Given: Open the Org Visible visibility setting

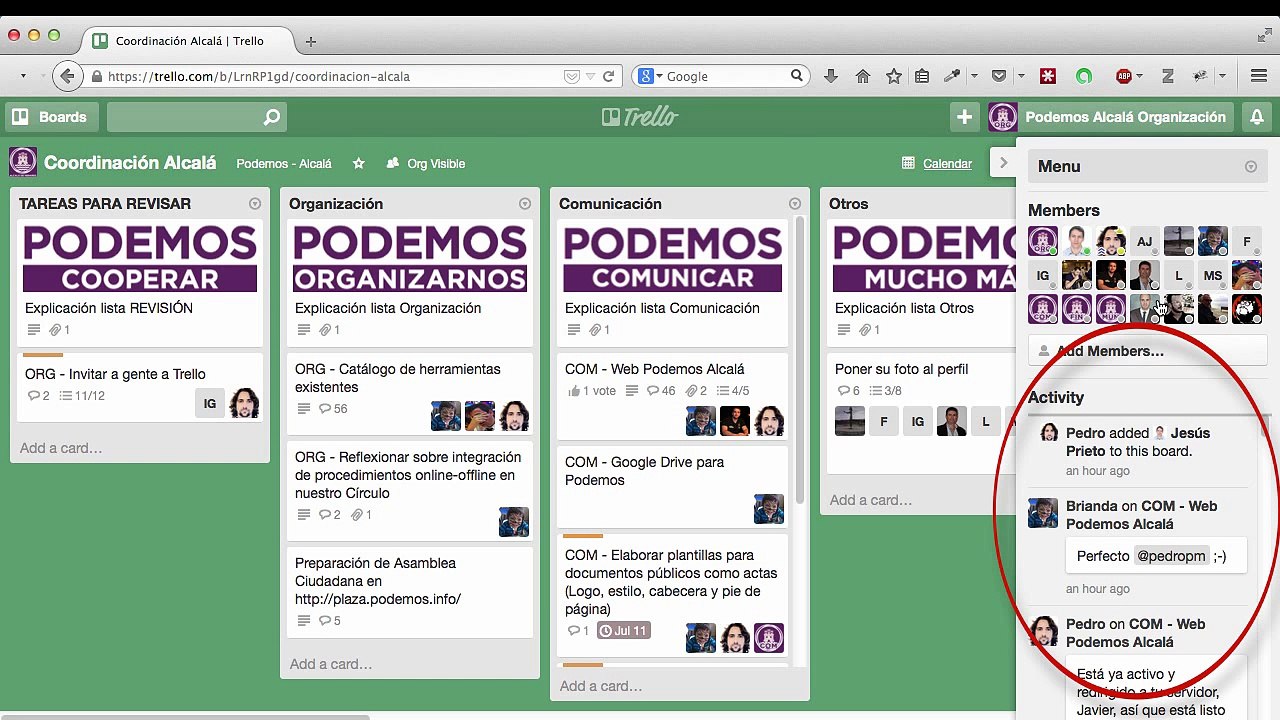Looking at the screenshot, I should 426,164.
